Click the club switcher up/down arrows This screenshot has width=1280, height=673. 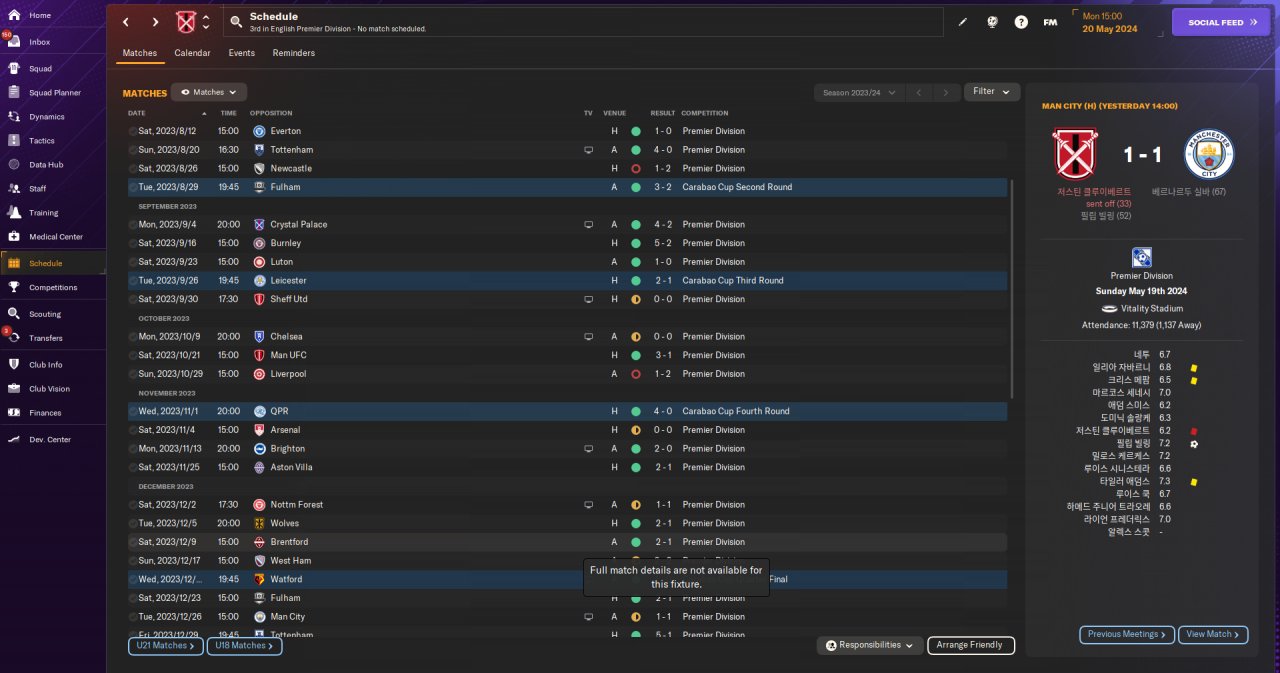206,22
